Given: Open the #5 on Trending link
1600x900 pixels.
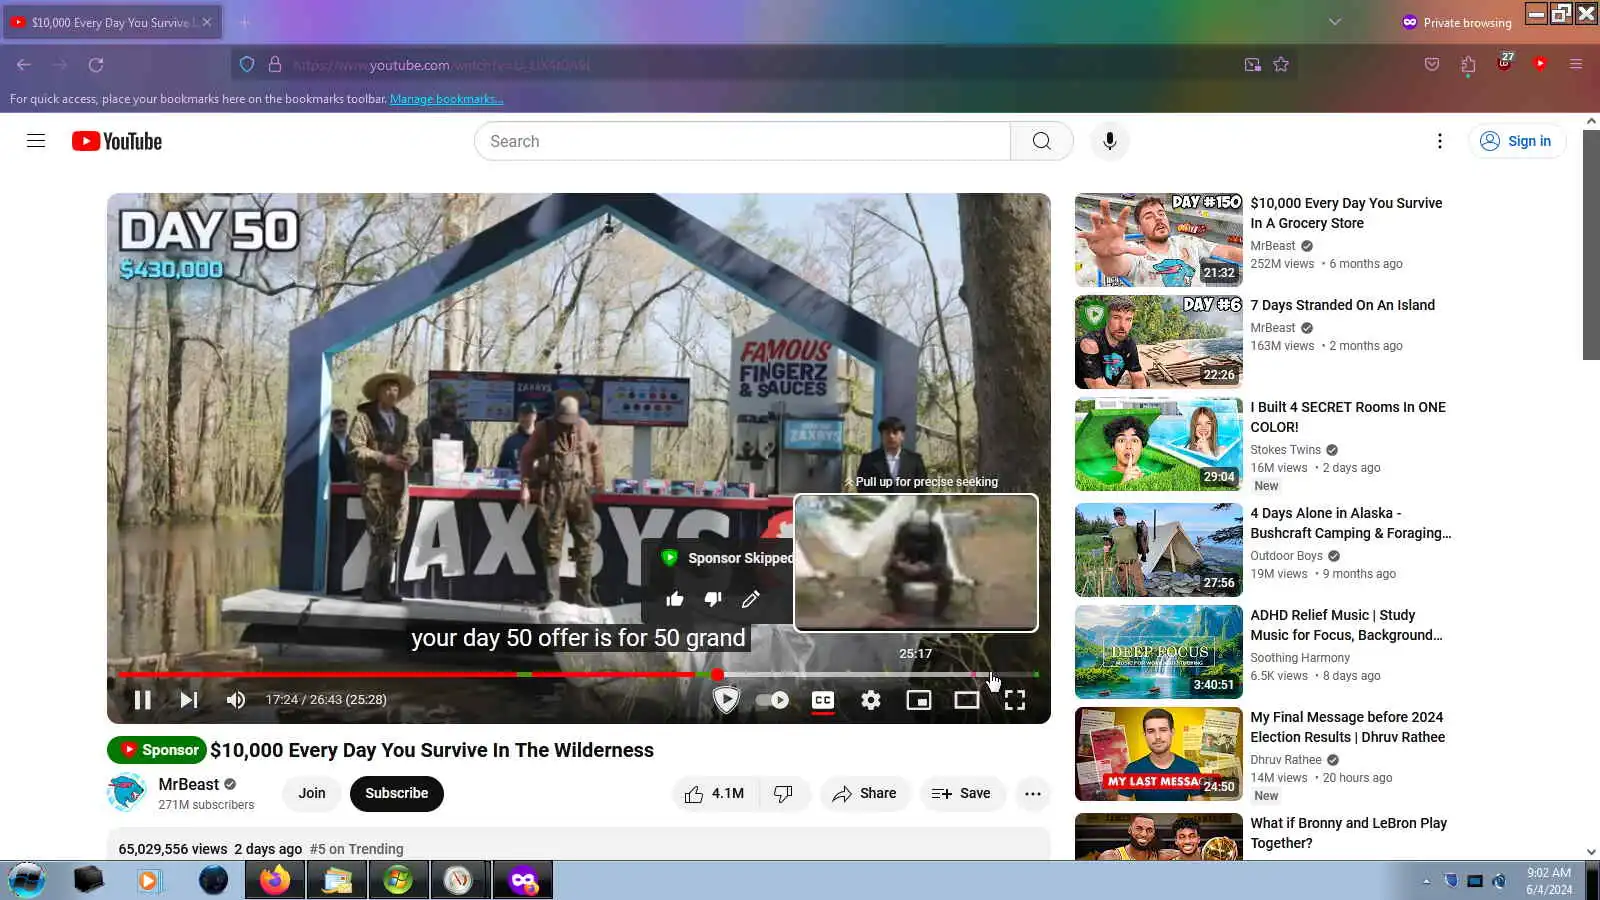Looking at the screenshot, I should point(357,849).
